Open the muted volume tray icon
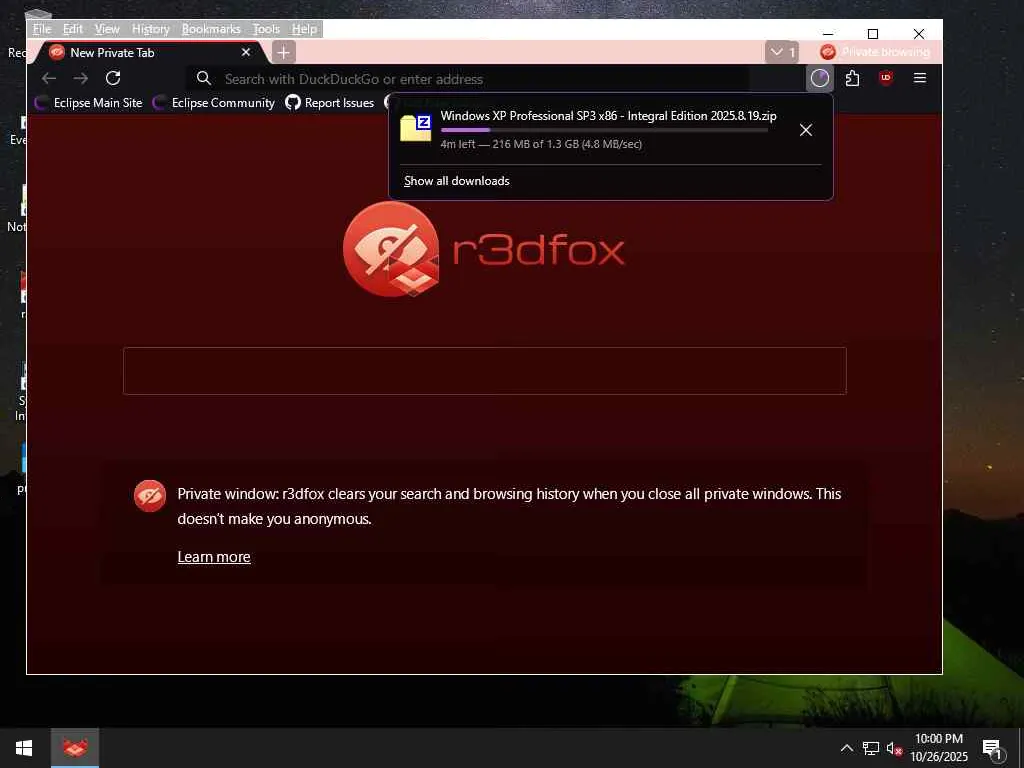 coord(895,749)
